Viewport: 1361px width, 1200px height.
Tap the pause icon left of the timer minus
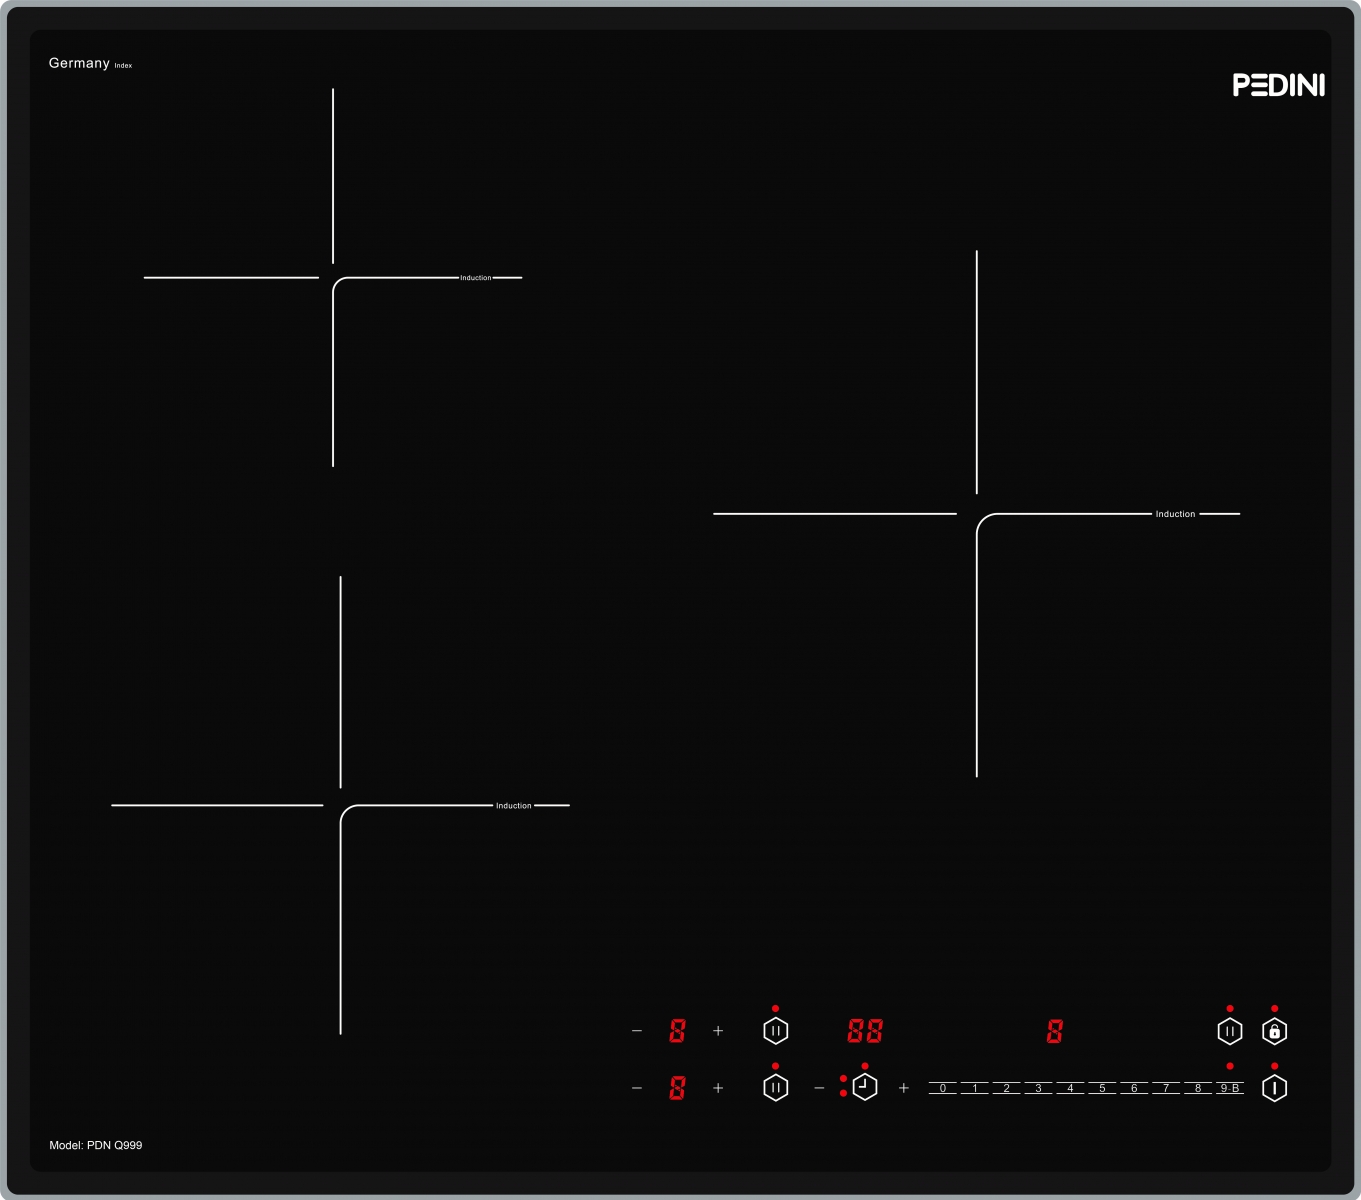point(776,1087)
